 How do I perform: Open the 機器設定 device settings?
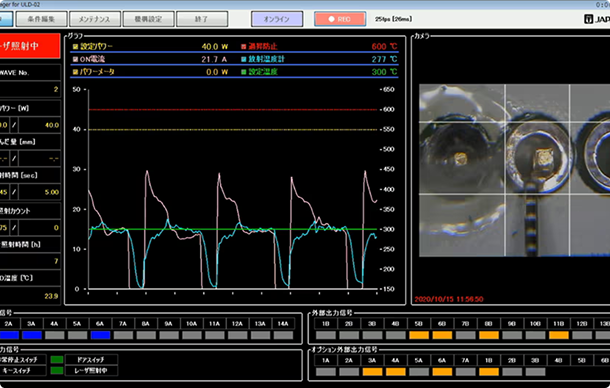tap(148, 19)
